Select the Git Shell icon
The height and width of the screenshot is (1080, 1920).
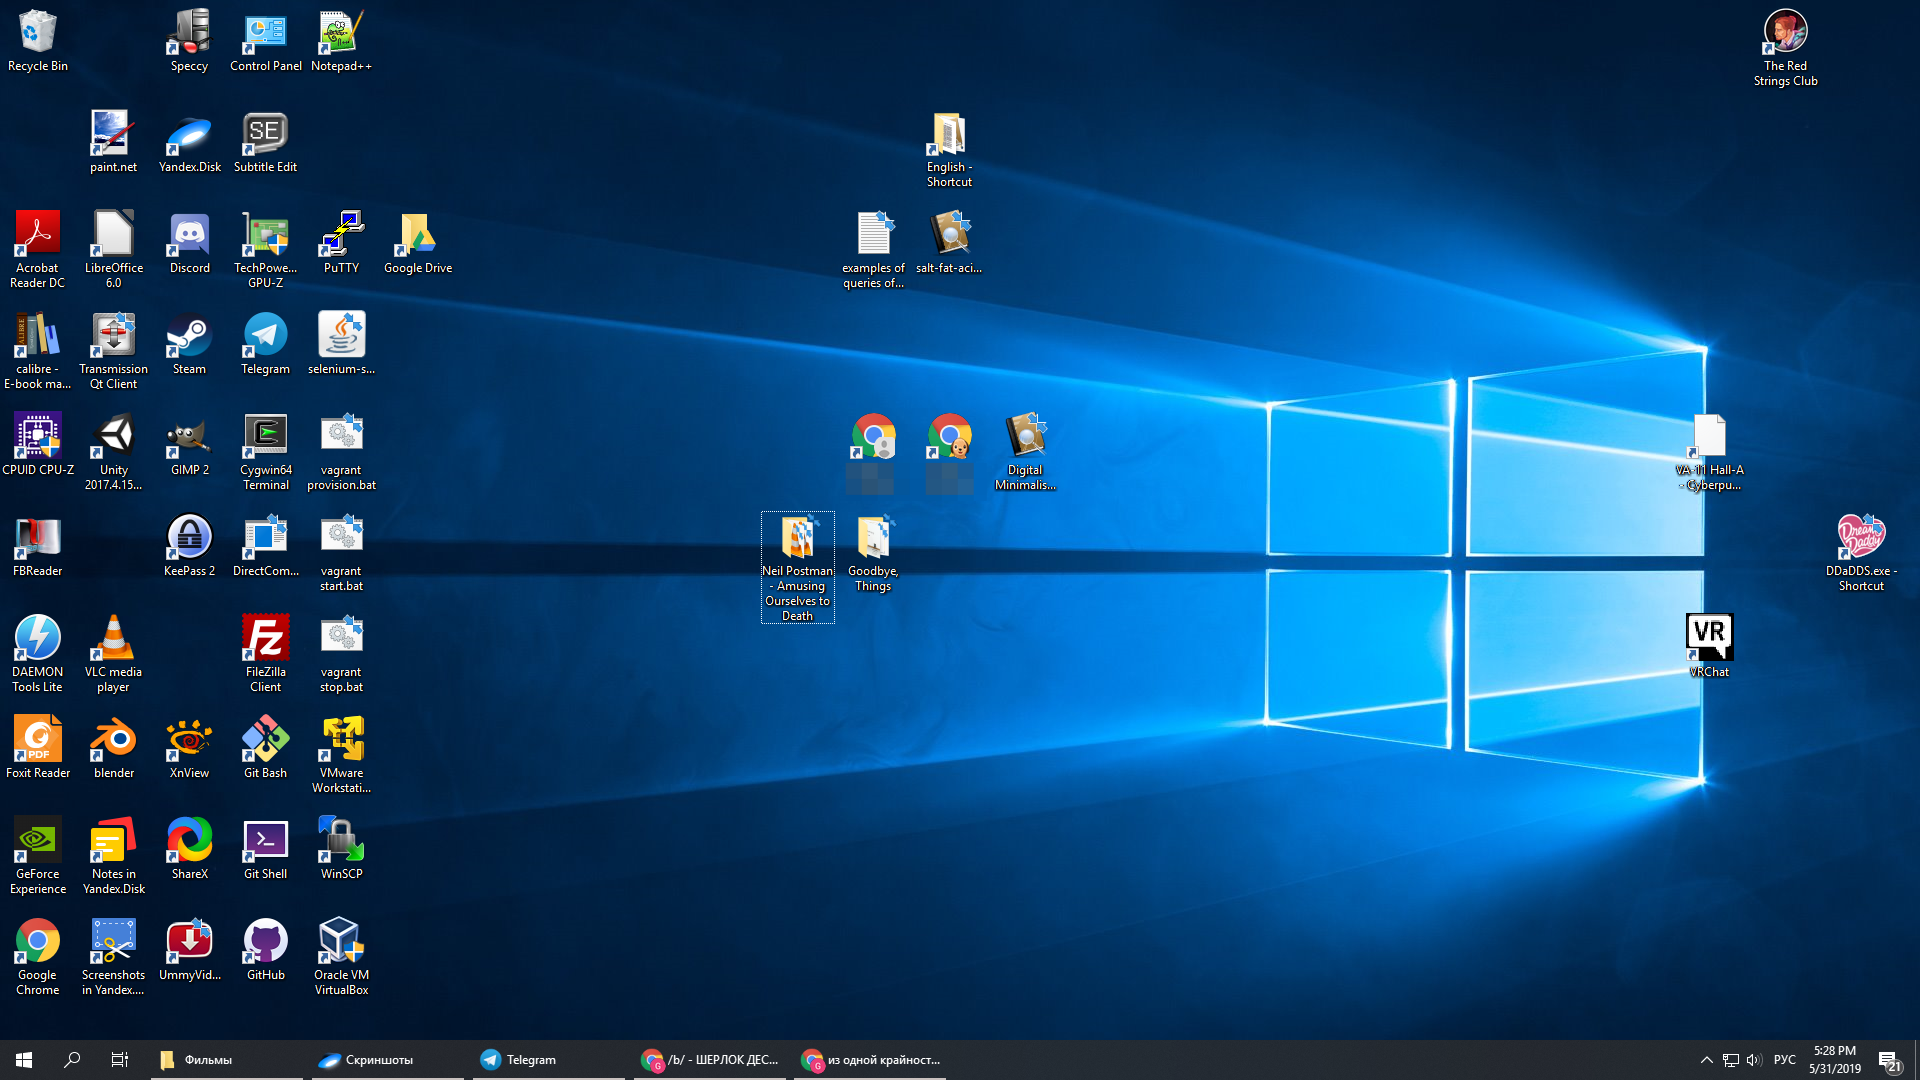tap(265, 848)
